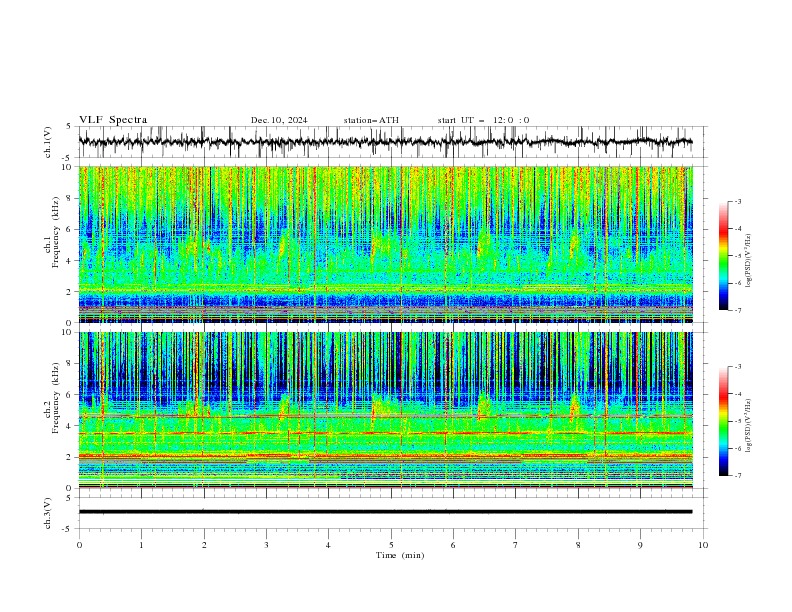
Task: Click the 'ch.1(V)' waveform axis label
Action: pyautogui.click(x=48, y=142)
